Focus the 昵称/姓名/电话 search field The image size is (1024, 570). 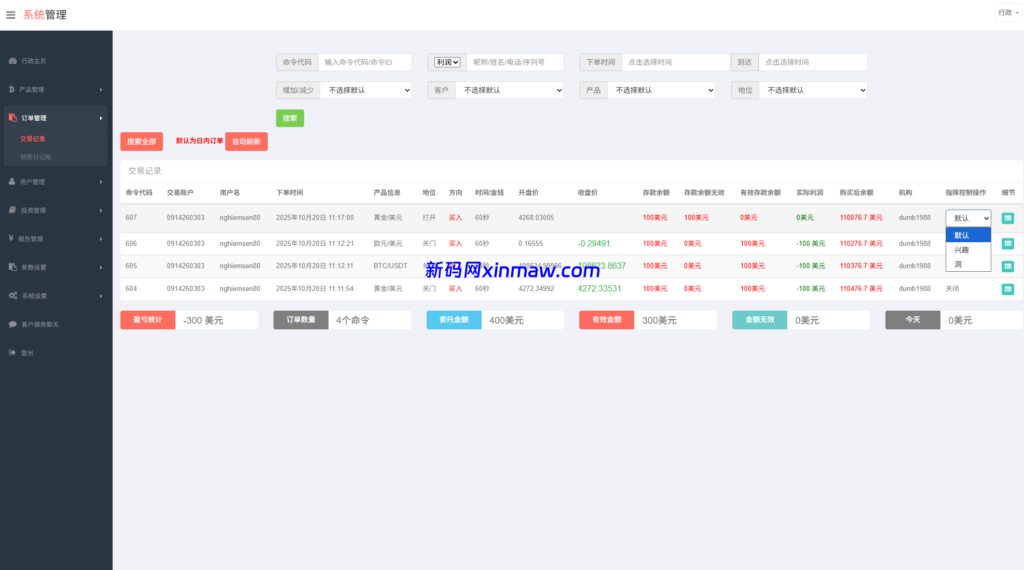click(x=515, y=62)
